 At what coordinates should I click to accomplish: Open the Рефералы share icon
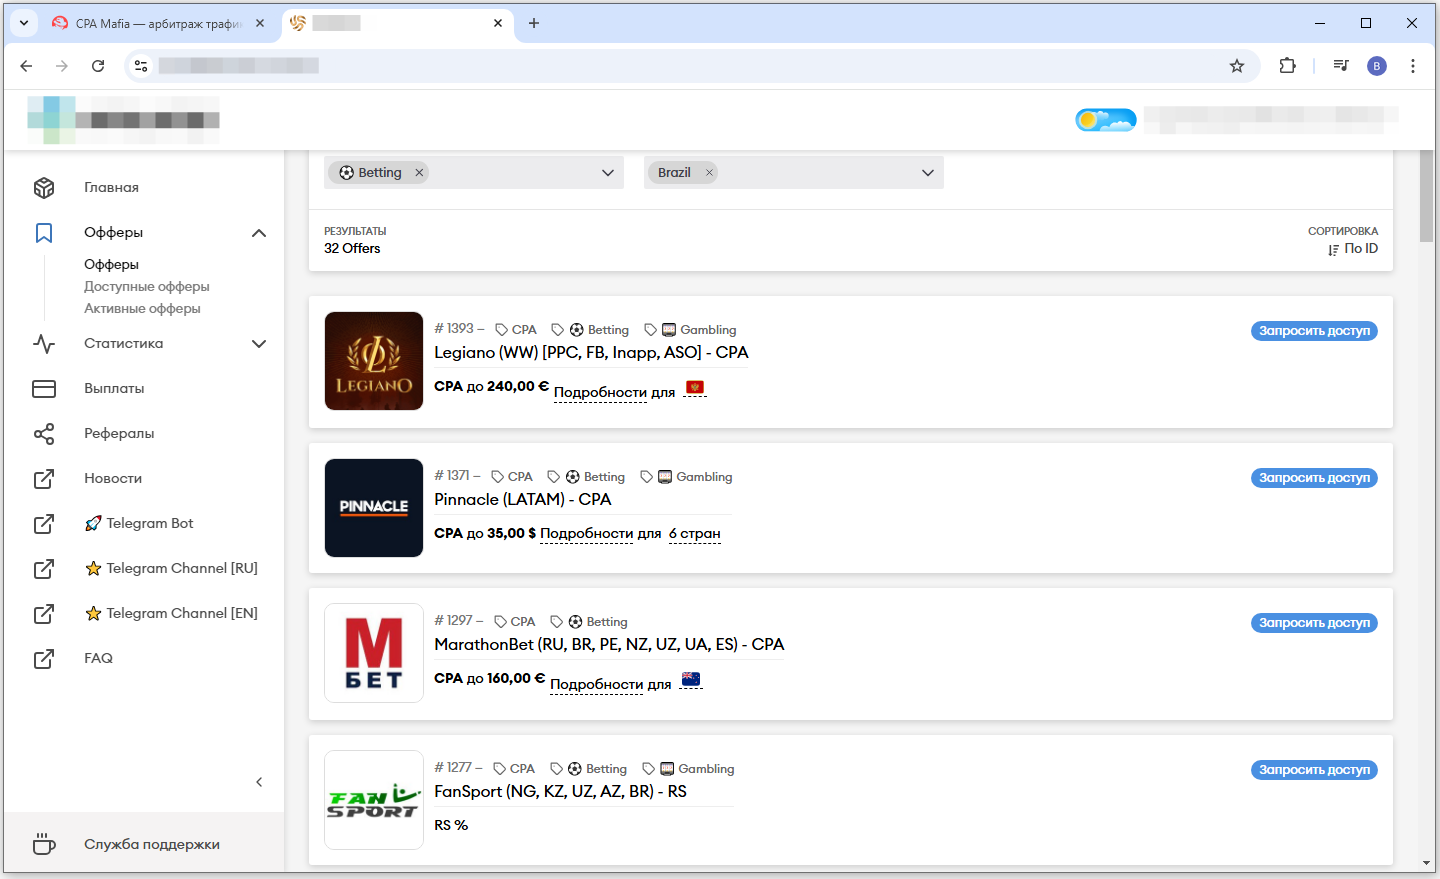(x=44, y=434)
